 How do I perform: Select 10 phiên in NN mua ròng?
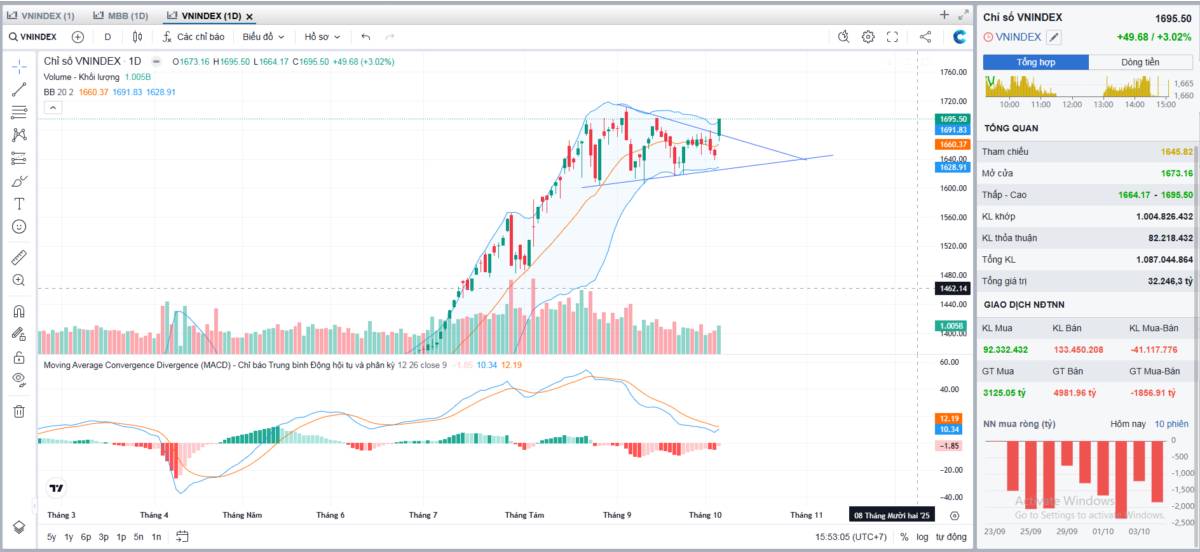[x=1171, y=425]
